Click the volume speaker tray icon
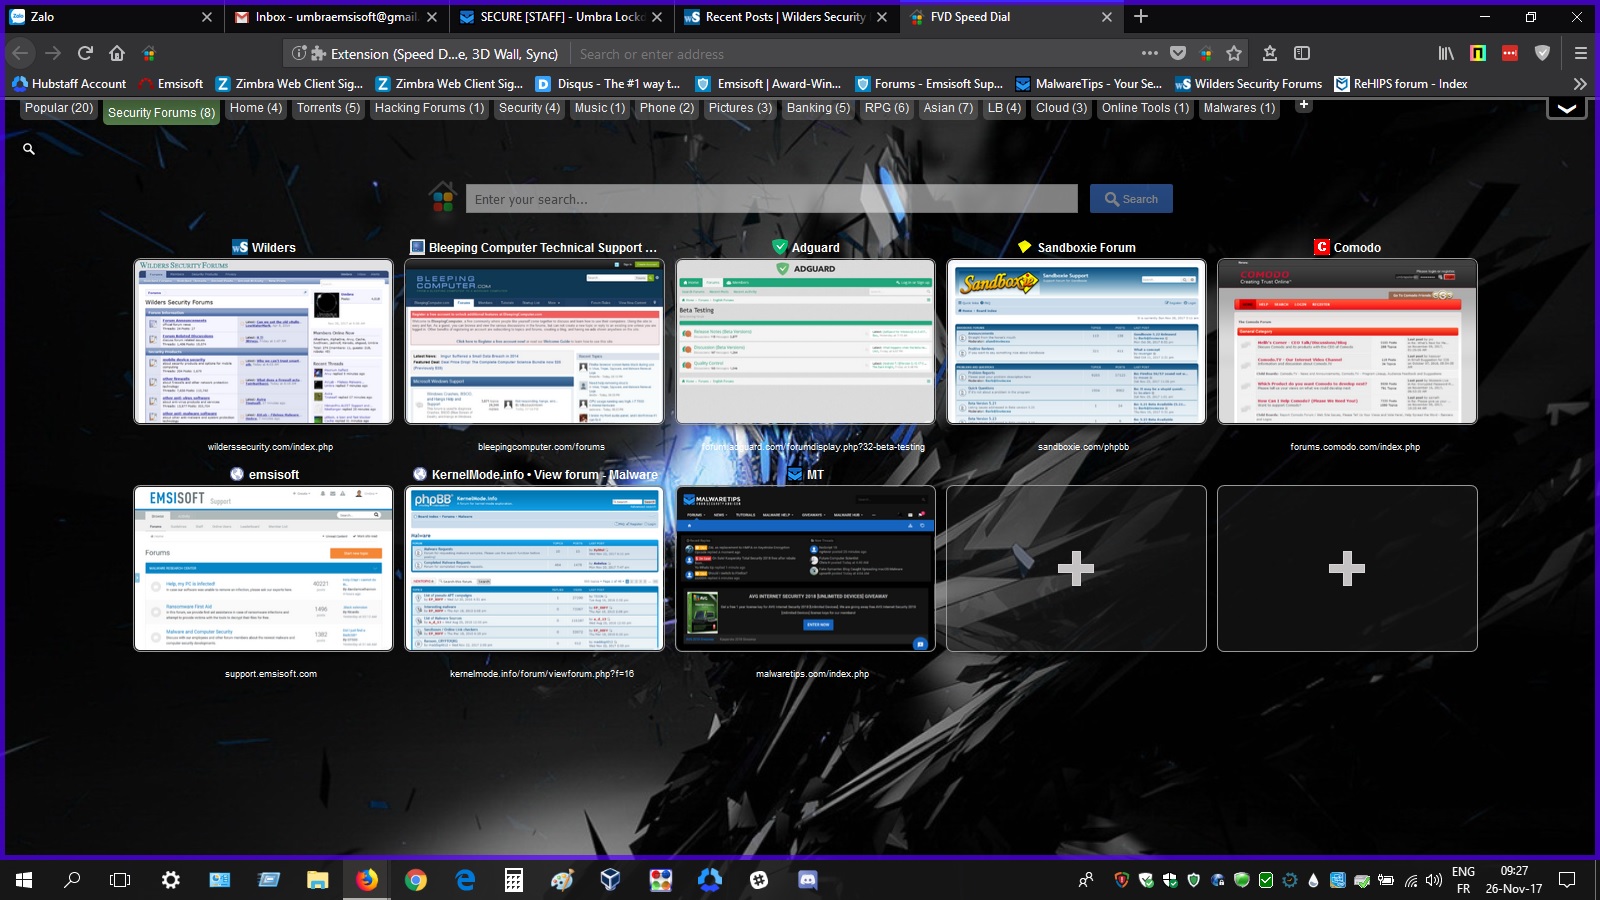 coord(1434,880)
